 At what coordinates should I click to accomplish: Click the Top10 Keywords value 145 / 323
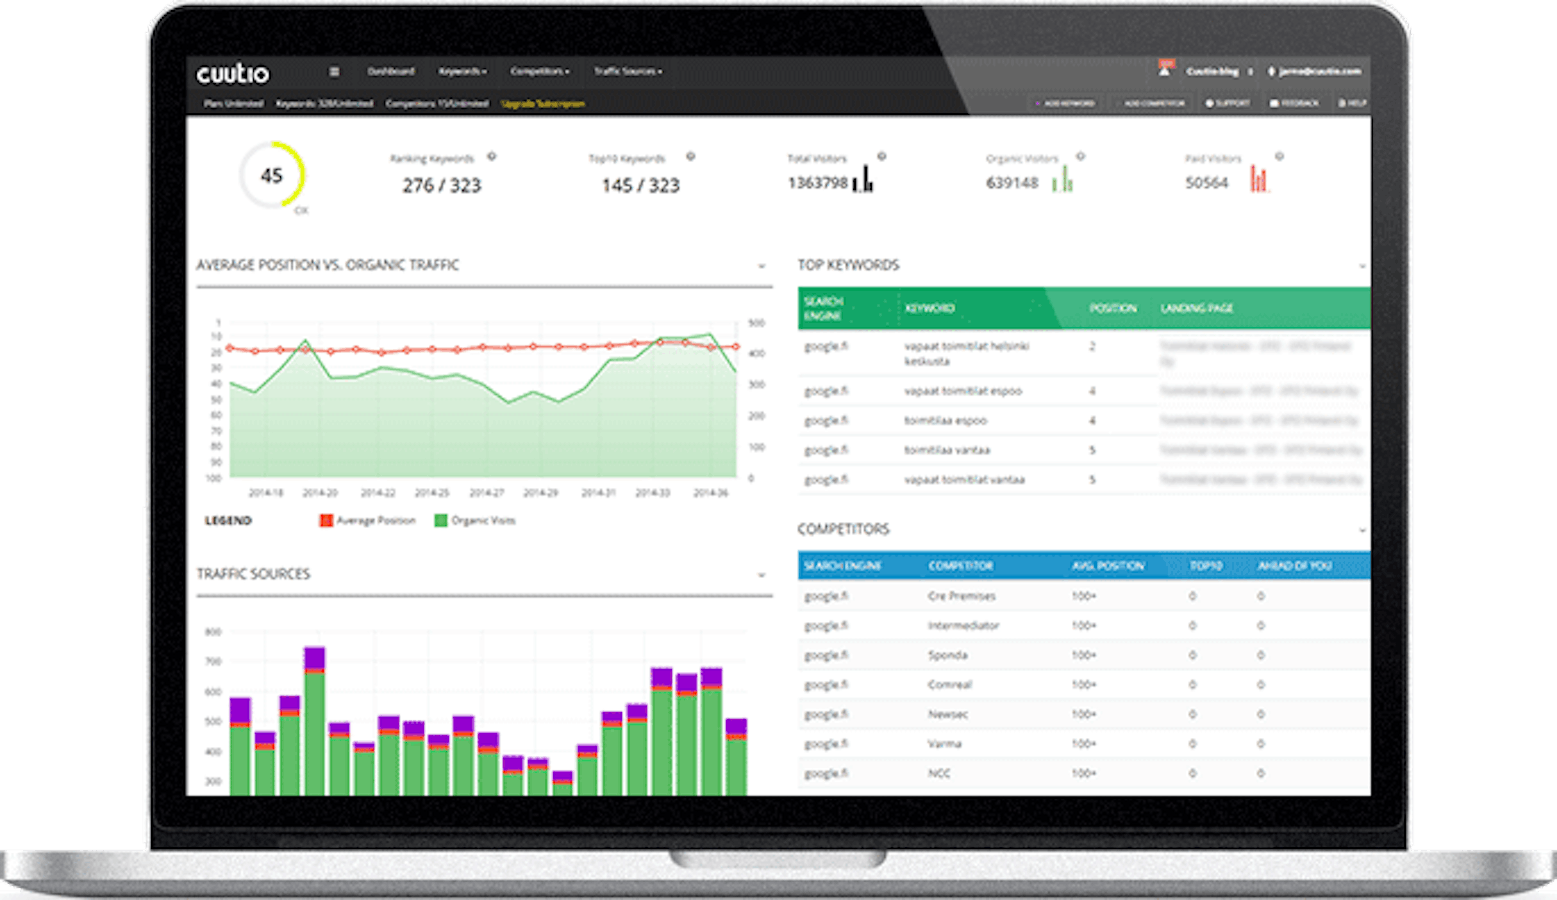(640, 186)
